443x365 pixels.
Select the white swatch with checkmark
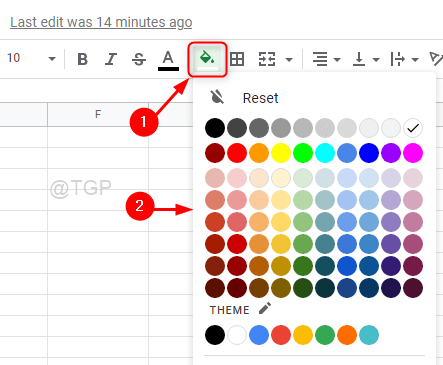pyautogui.click(x=413, y=128)
